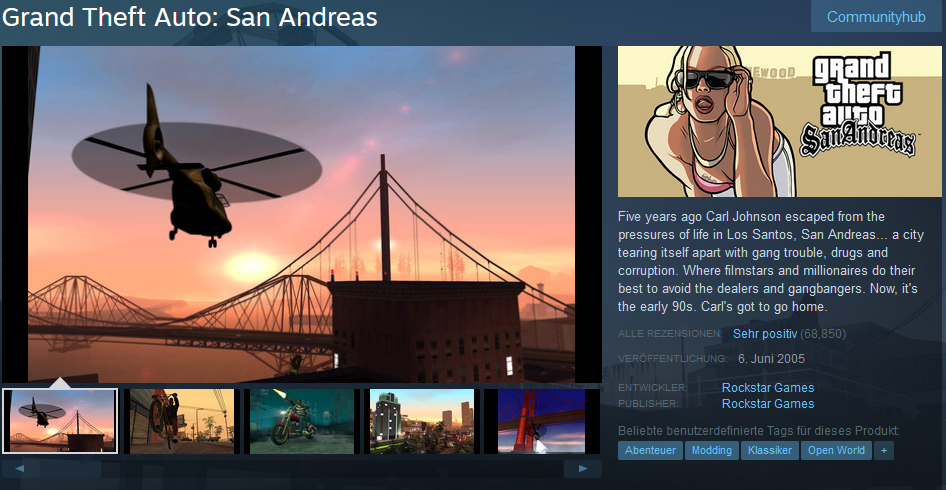Select the red bridge night thumbnail
Screen dimensions: 946x490
click(542, 421)
